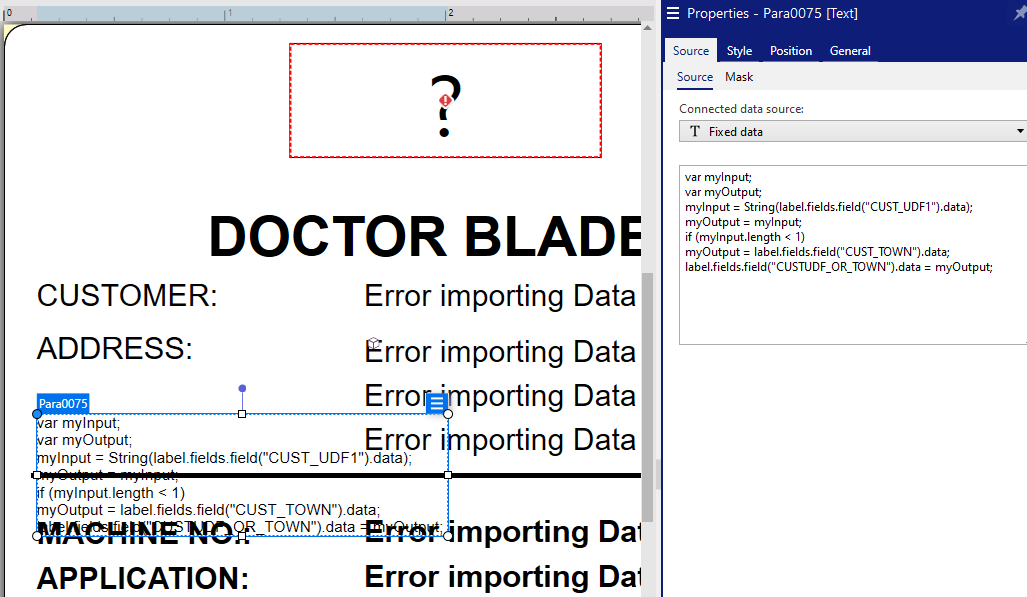Image resolution: width=1027 pixels, height=597 pixels.
Task: Click the Para0075 object name tag
Action: point(63,404)
